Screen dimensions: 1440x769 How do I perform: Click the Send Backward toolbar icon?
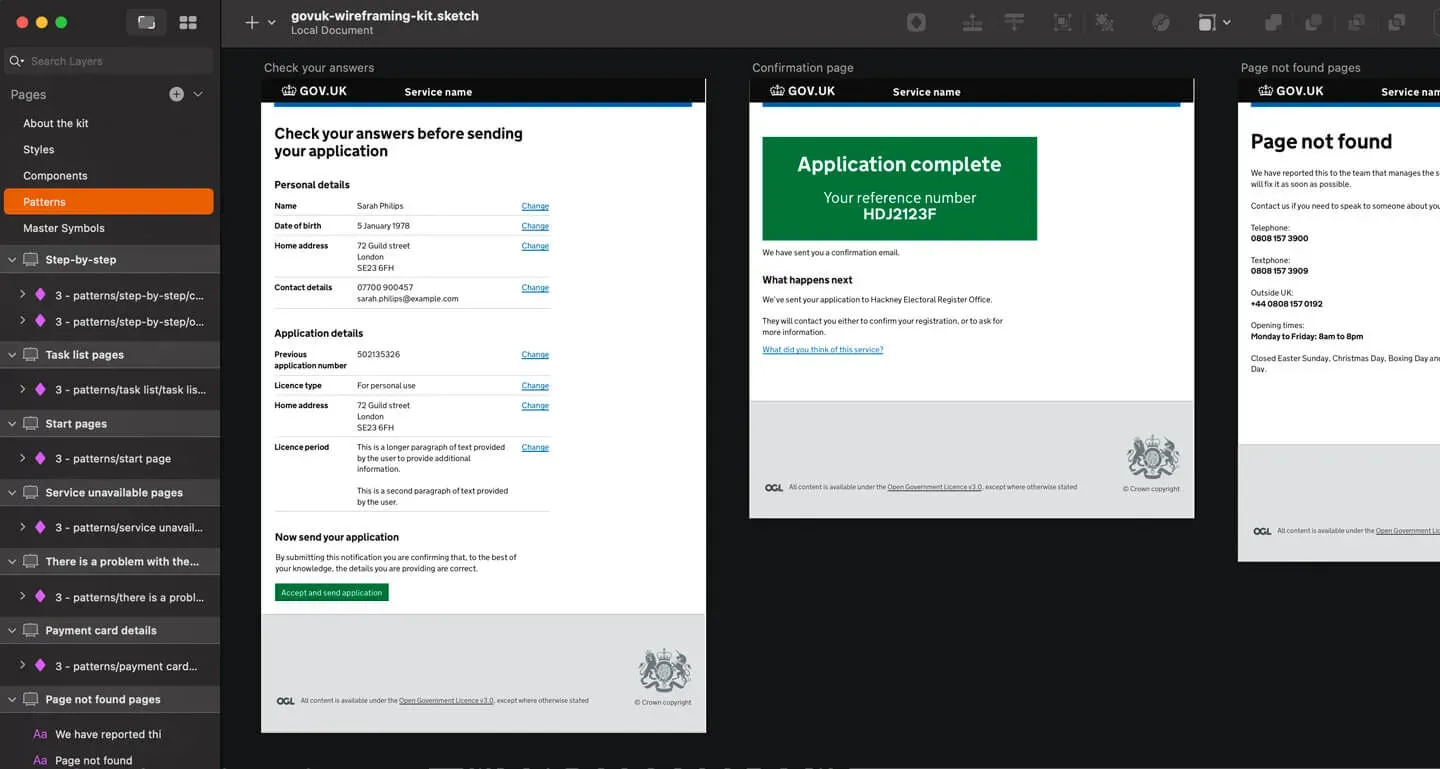coord(1014,22)
